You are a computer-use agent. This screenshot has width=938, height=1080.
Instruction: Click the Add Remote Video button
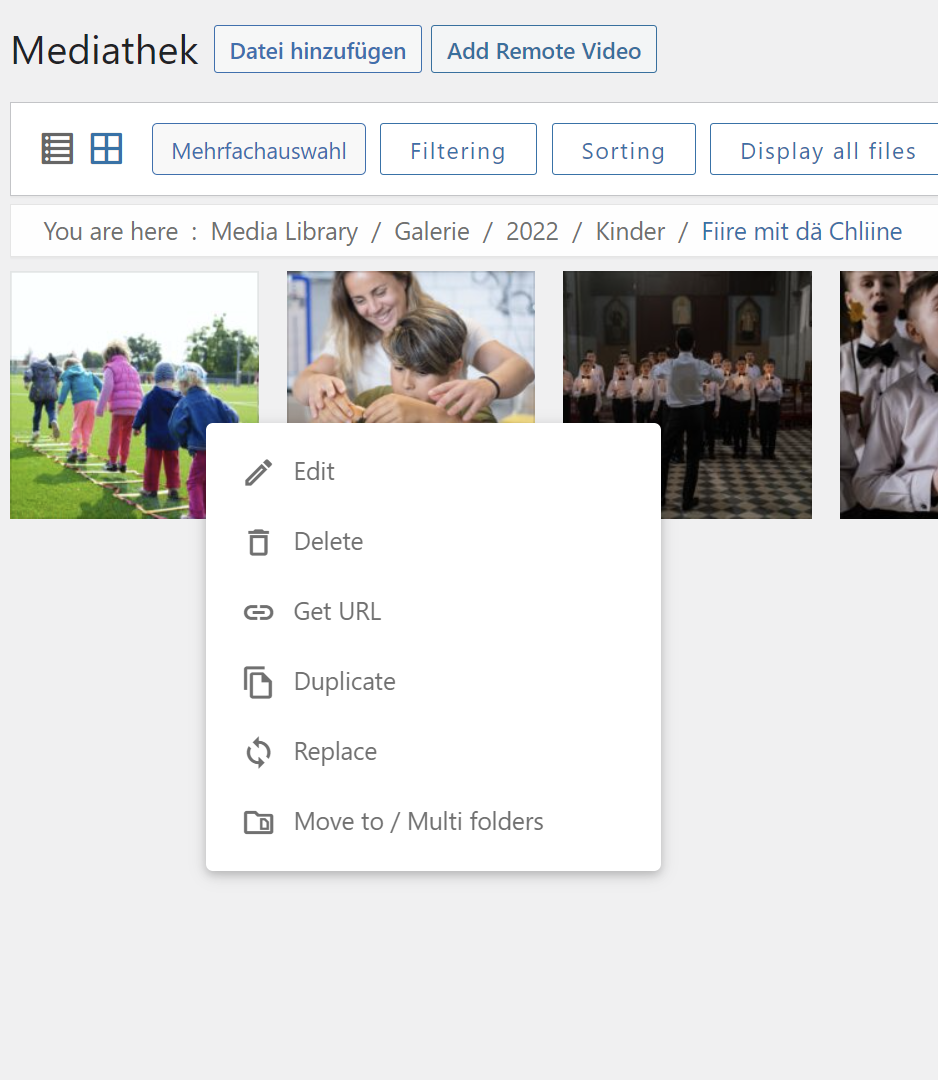click(x=543, y=50)
